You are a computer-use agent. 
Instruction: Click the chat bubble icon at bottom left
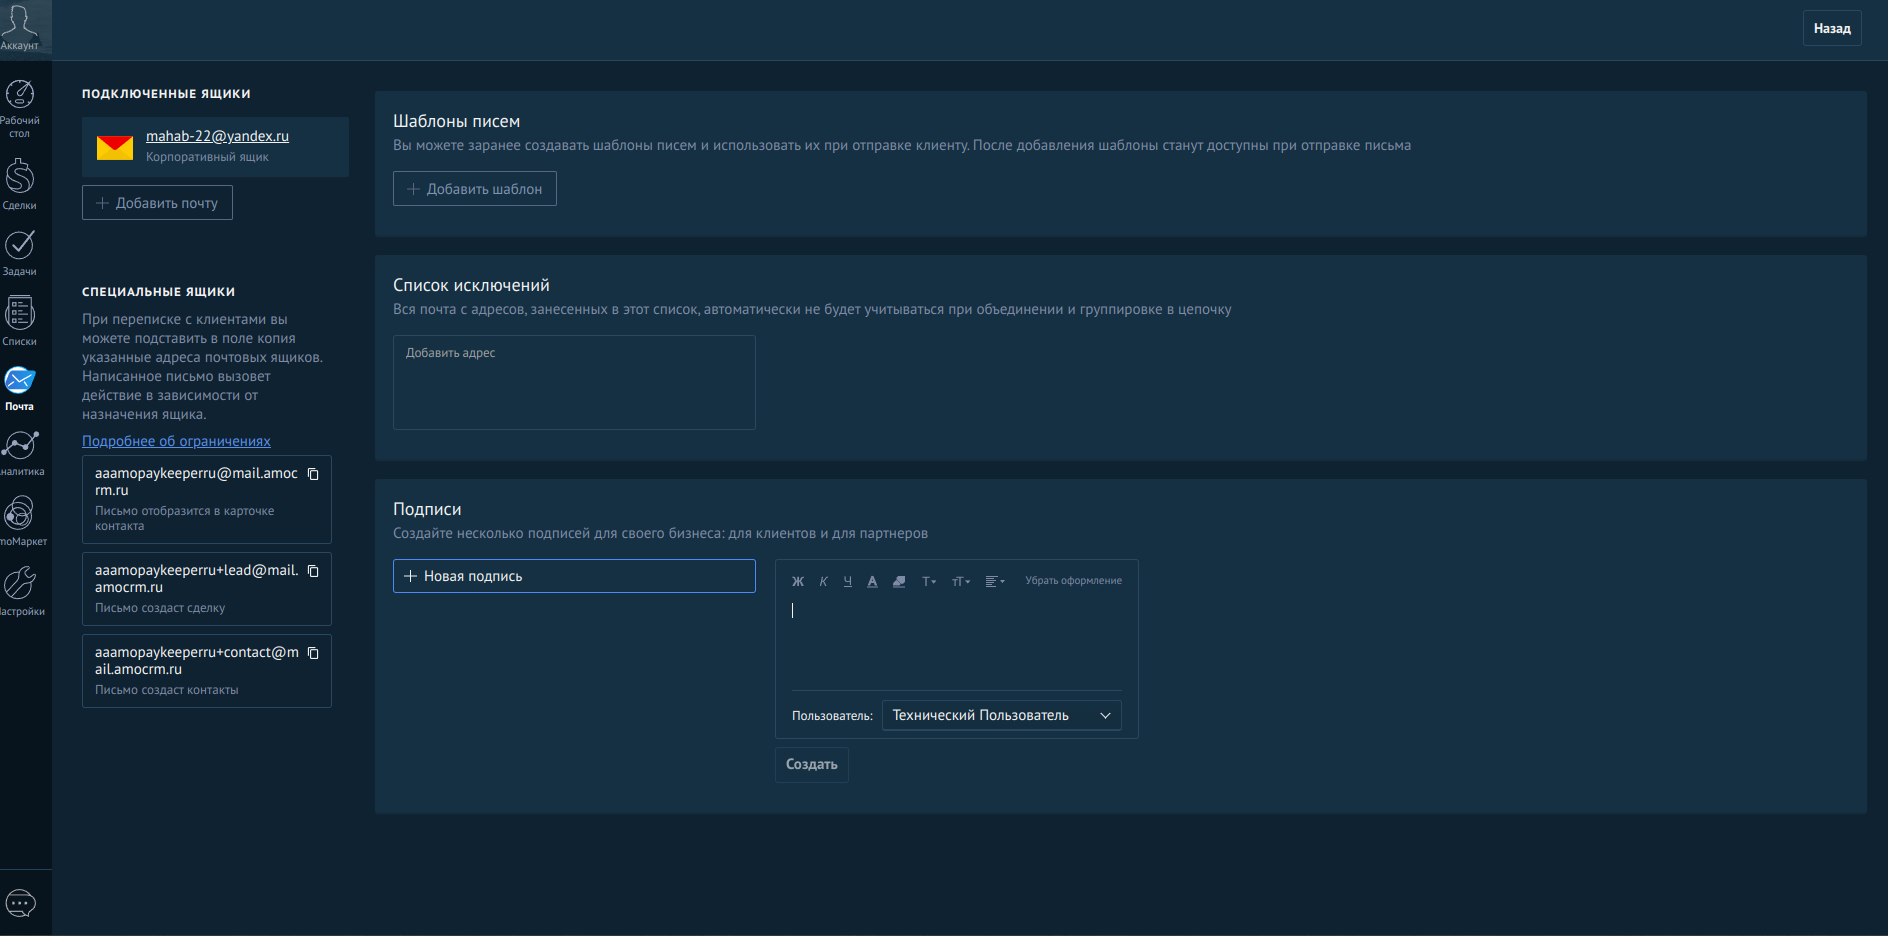[x=21, y=904]
